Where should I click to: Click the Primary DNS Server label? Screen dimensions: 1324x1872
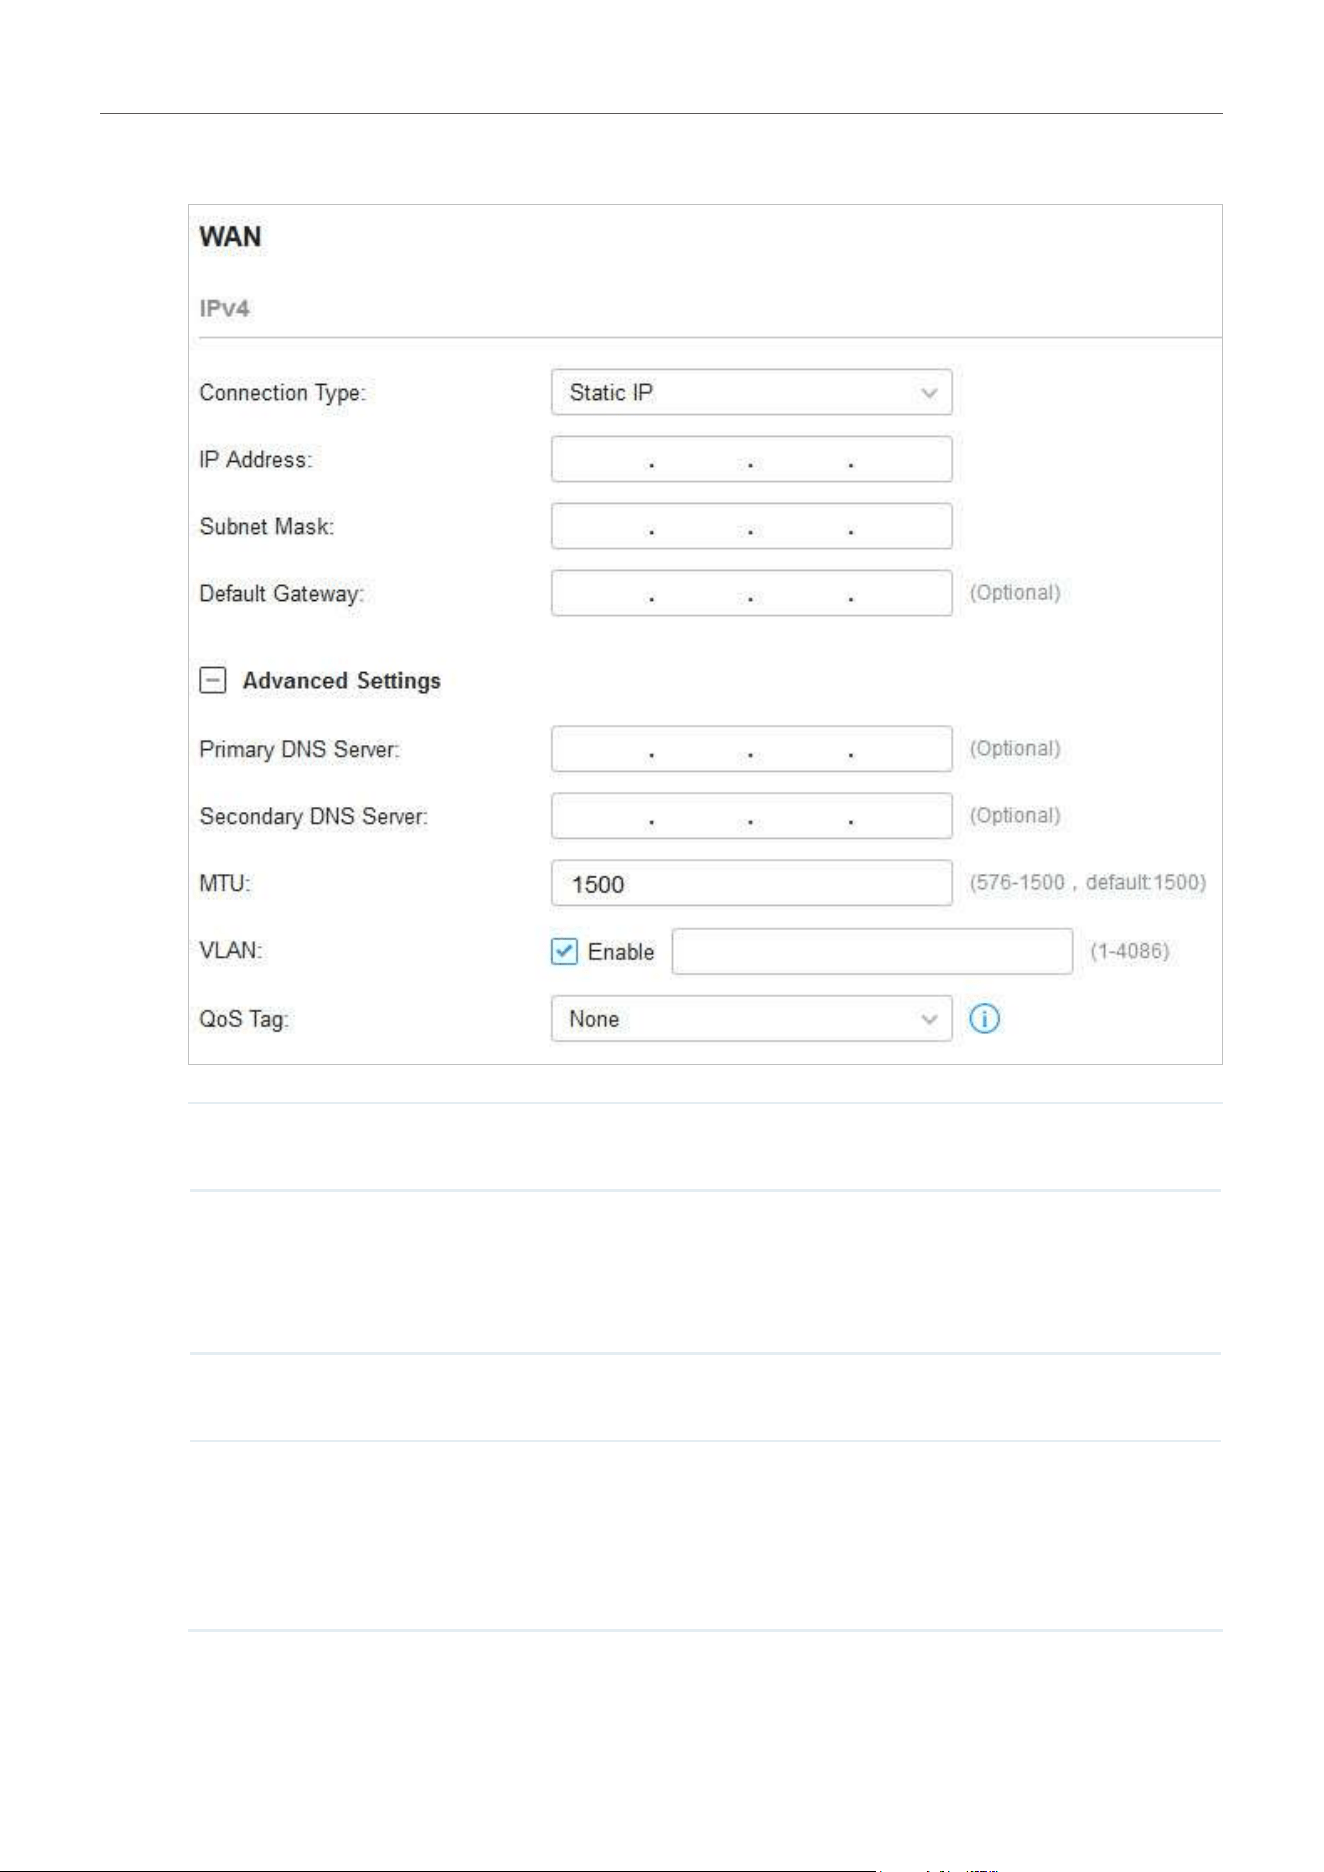tap(300, 750)
